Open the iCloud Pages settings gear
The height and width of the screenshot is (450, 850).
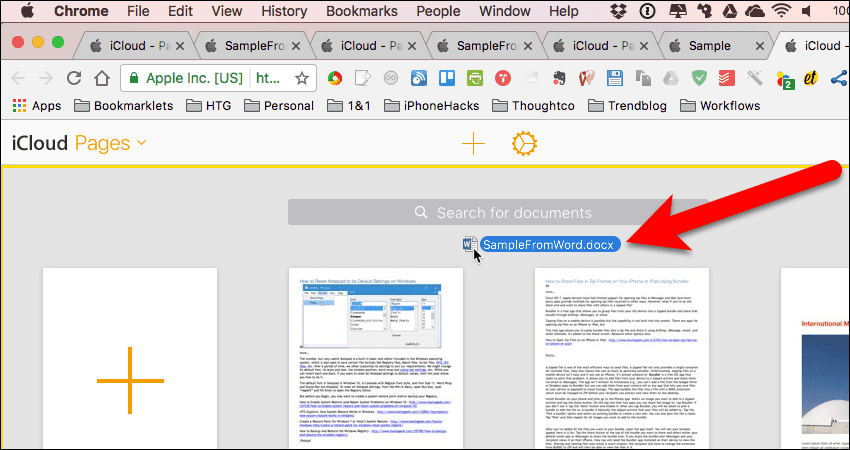(524, 144)
